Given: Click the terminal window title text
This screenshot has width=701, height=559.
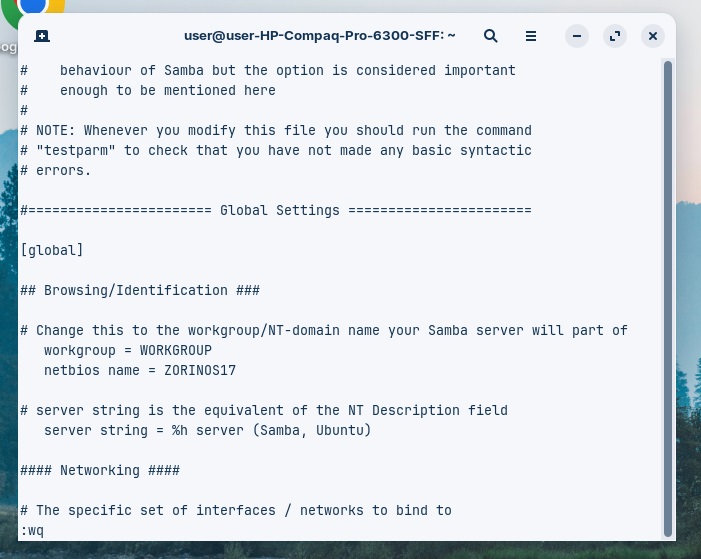Looking at the screenshot, I should [x=319, y=36].
